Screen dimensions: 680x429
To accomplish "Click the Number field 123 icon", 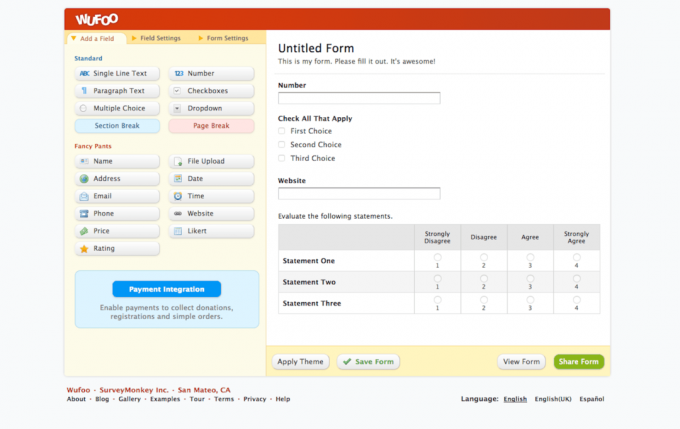I will [x=179, y=73].
